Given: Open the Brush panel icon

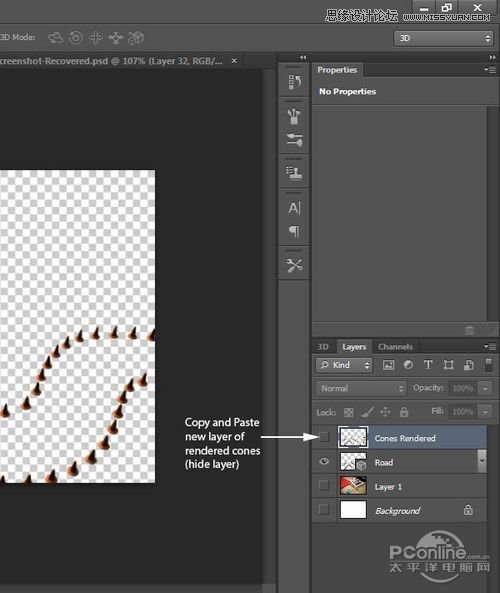Looking at the screenshot, I should (x=294, y=116).
